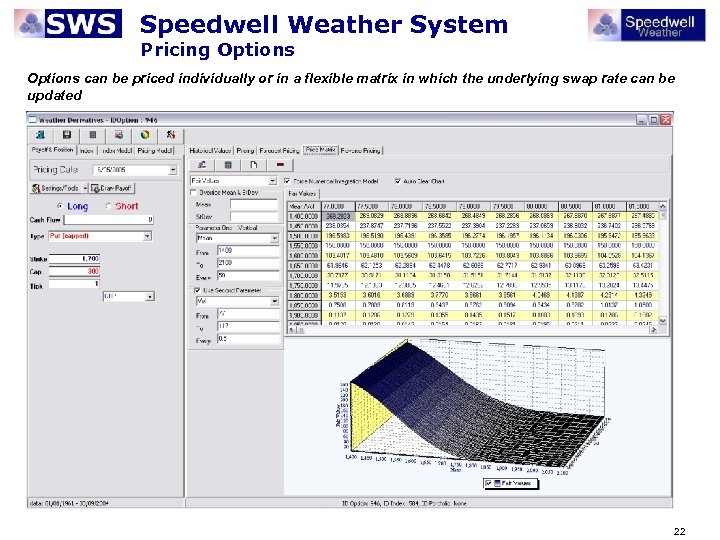Viewport: 720px width, 540px height.
Task: Click the Settings/Tools button
Action: pos(56,188)
